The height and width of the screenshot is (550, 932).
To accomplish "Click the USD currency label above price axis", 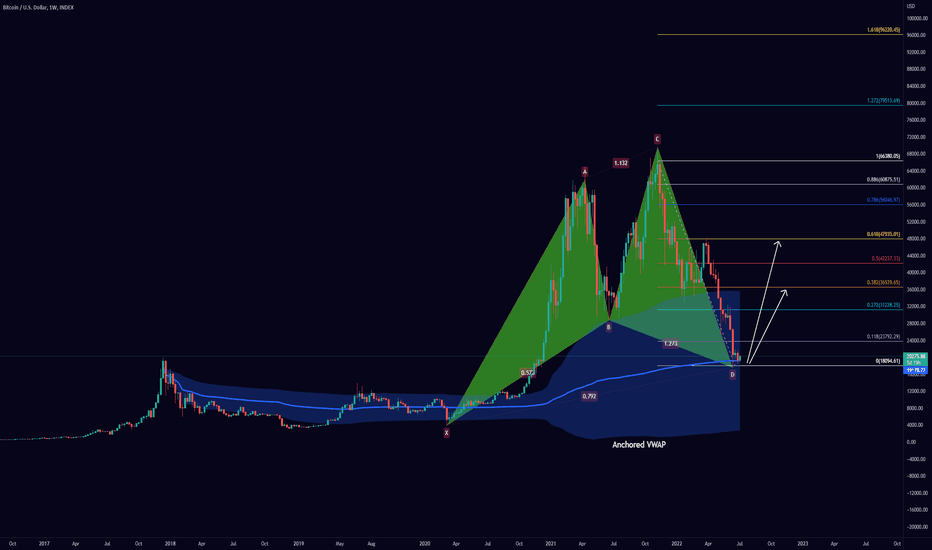I will click(911, 7).
